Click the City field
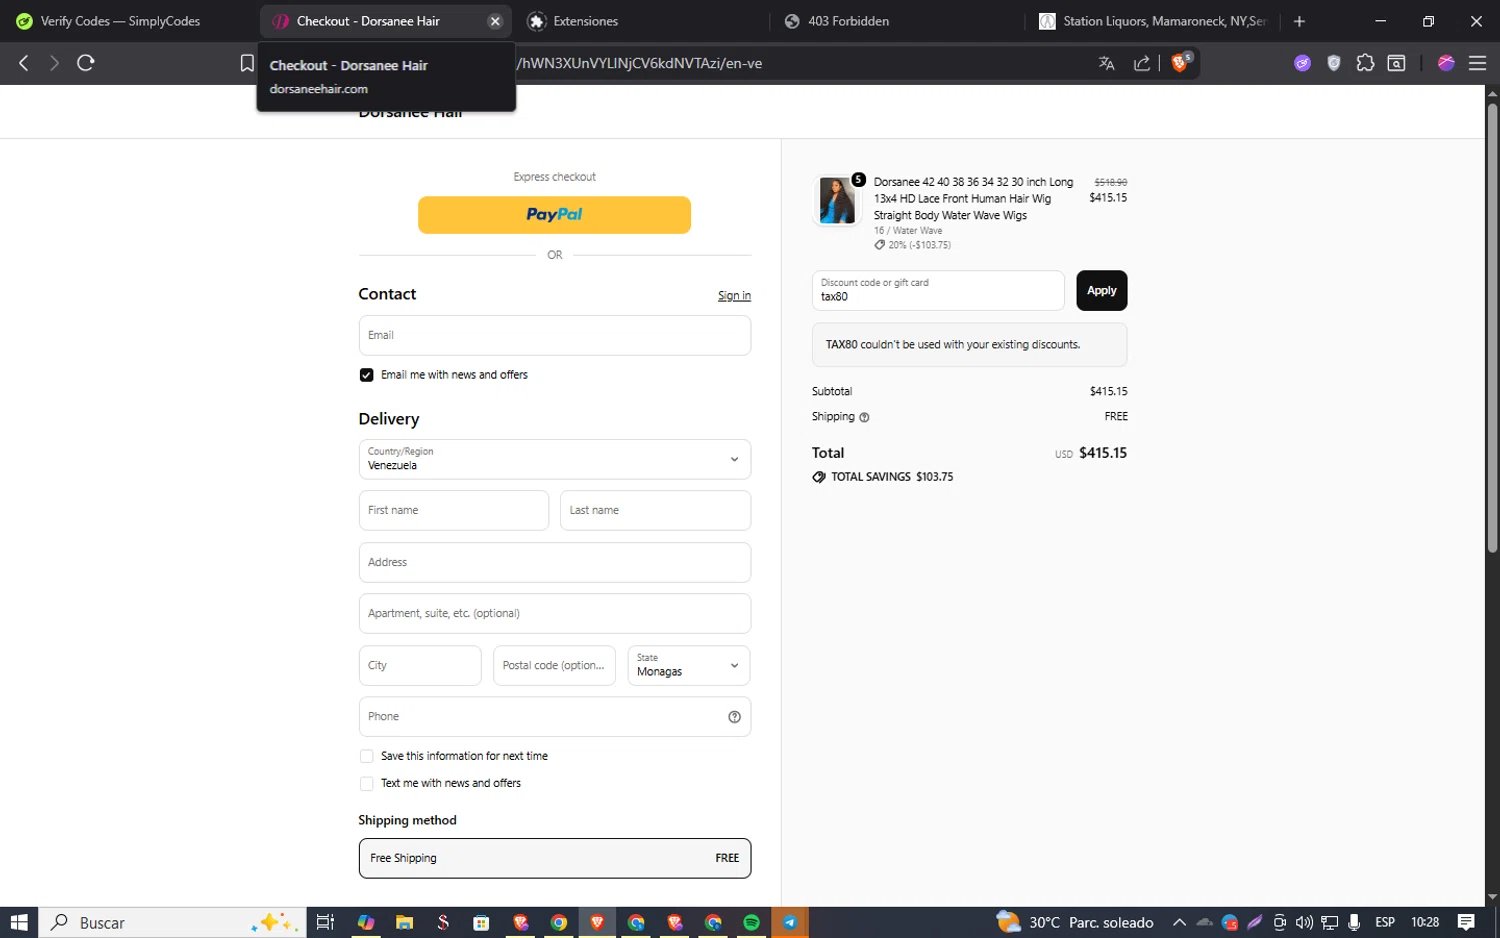 (x=420, y=665)
